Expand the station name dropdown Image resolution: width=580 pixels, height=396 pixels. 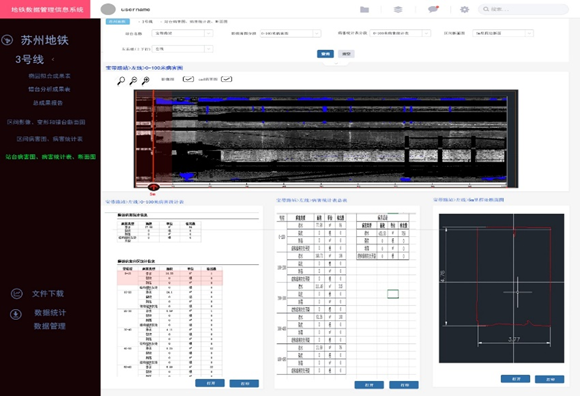(182, 33)
